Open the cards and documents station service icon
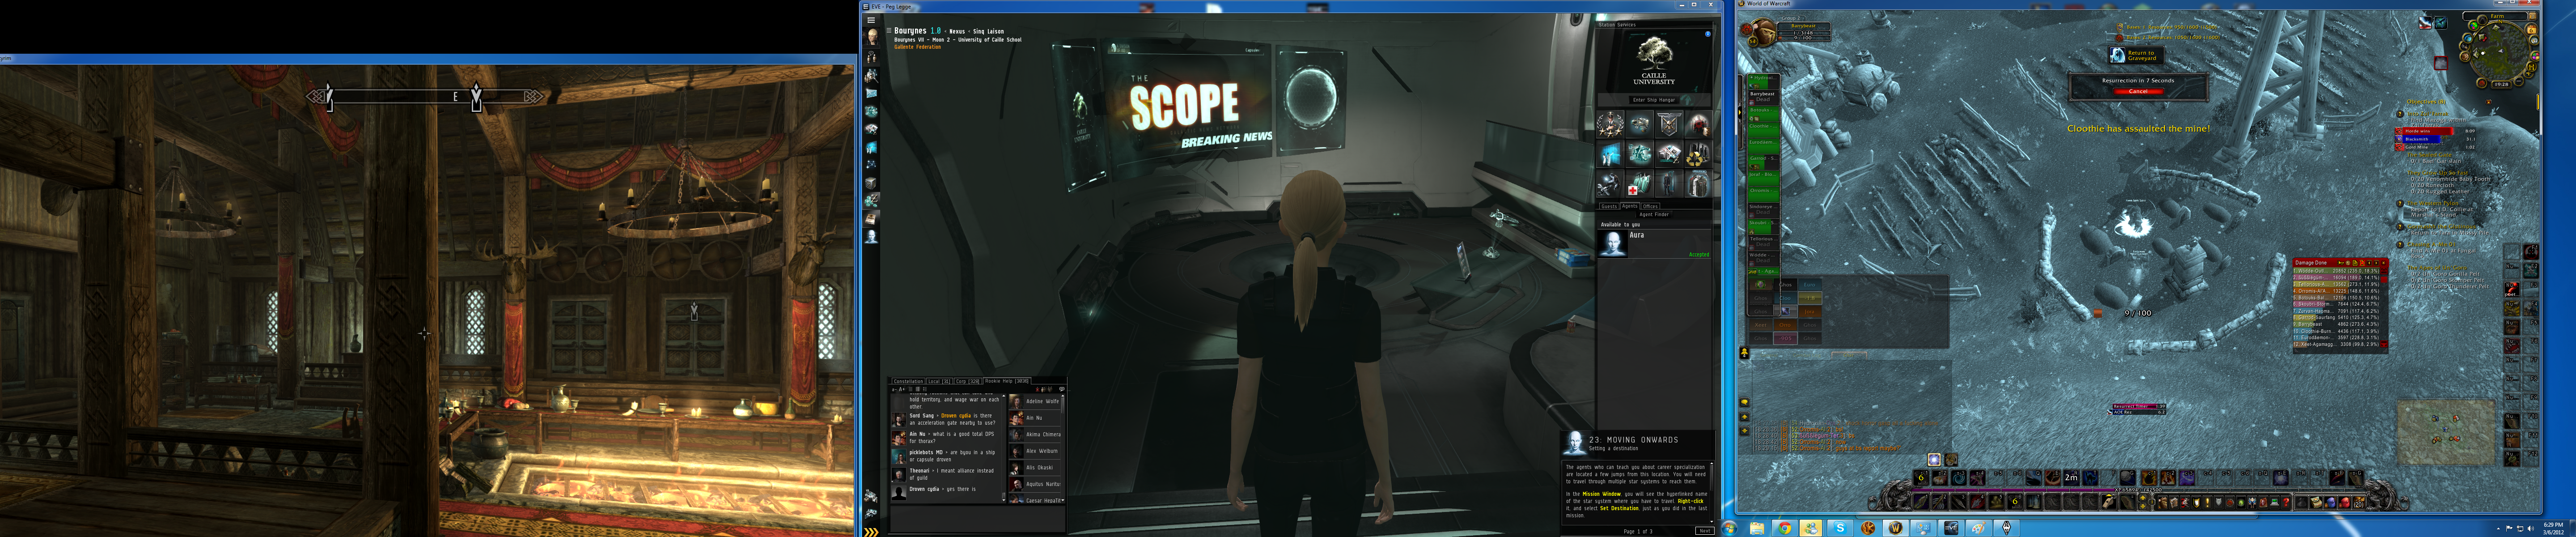The width and height of the screenshot is (2576, 537). click(1669, 154)
